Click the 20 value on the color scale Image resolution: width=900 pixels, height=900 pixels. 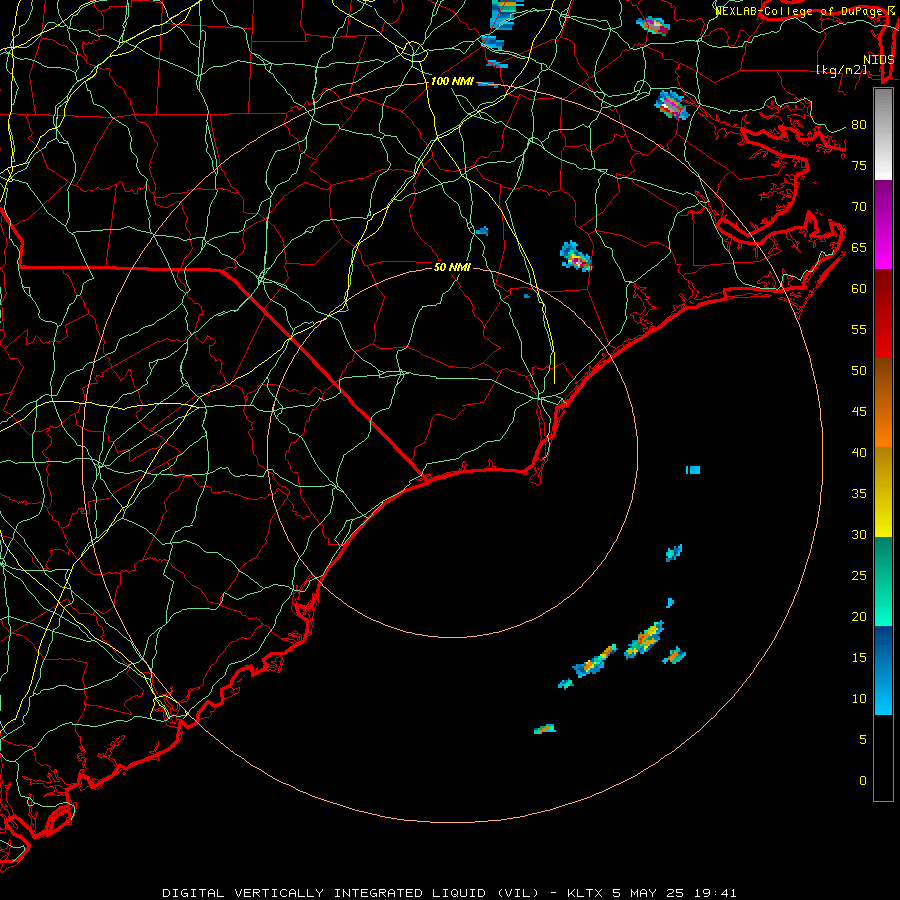point(859,616)
